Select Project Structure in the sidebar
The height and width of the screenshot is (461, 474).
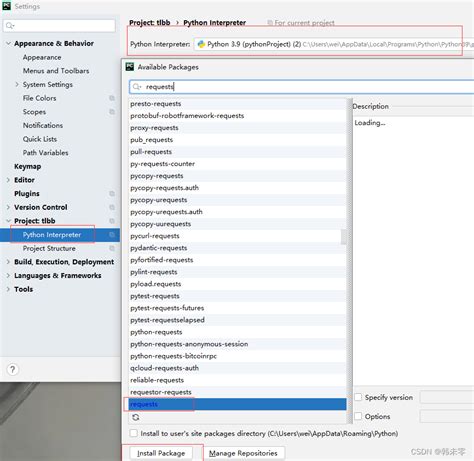click(49, 248)
